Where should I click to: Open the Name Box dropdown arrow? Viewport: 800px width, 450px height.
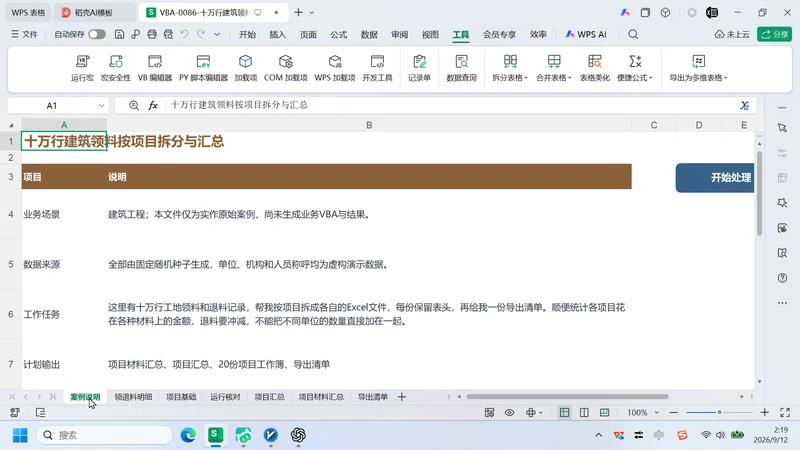click(101, 106)
